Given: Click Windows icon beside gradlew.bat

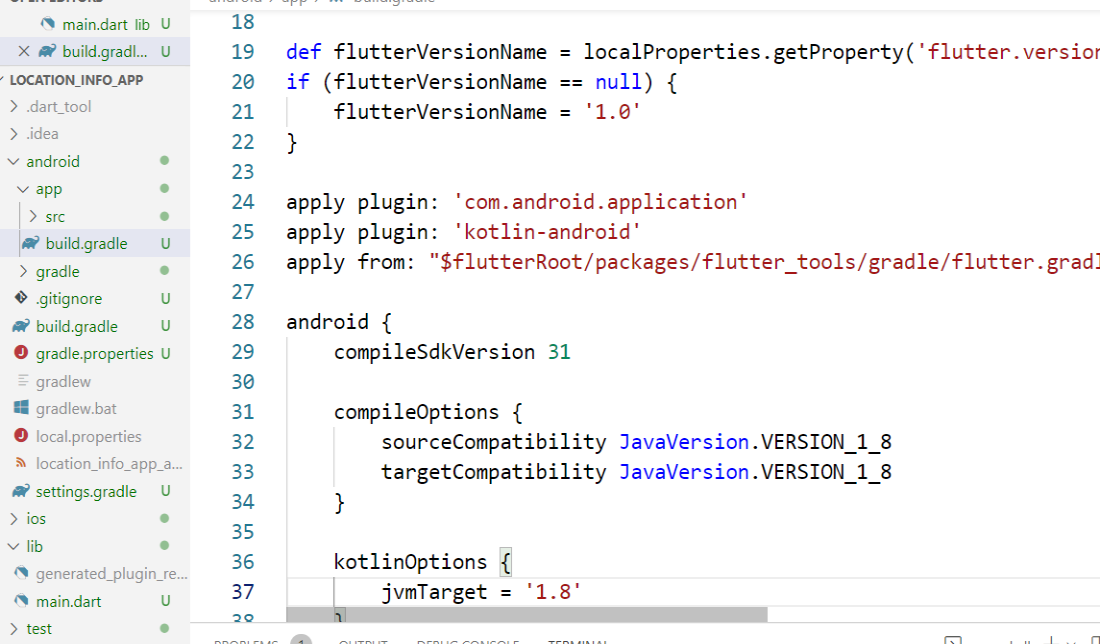Looking at the screenshot, I should (21, 408).
